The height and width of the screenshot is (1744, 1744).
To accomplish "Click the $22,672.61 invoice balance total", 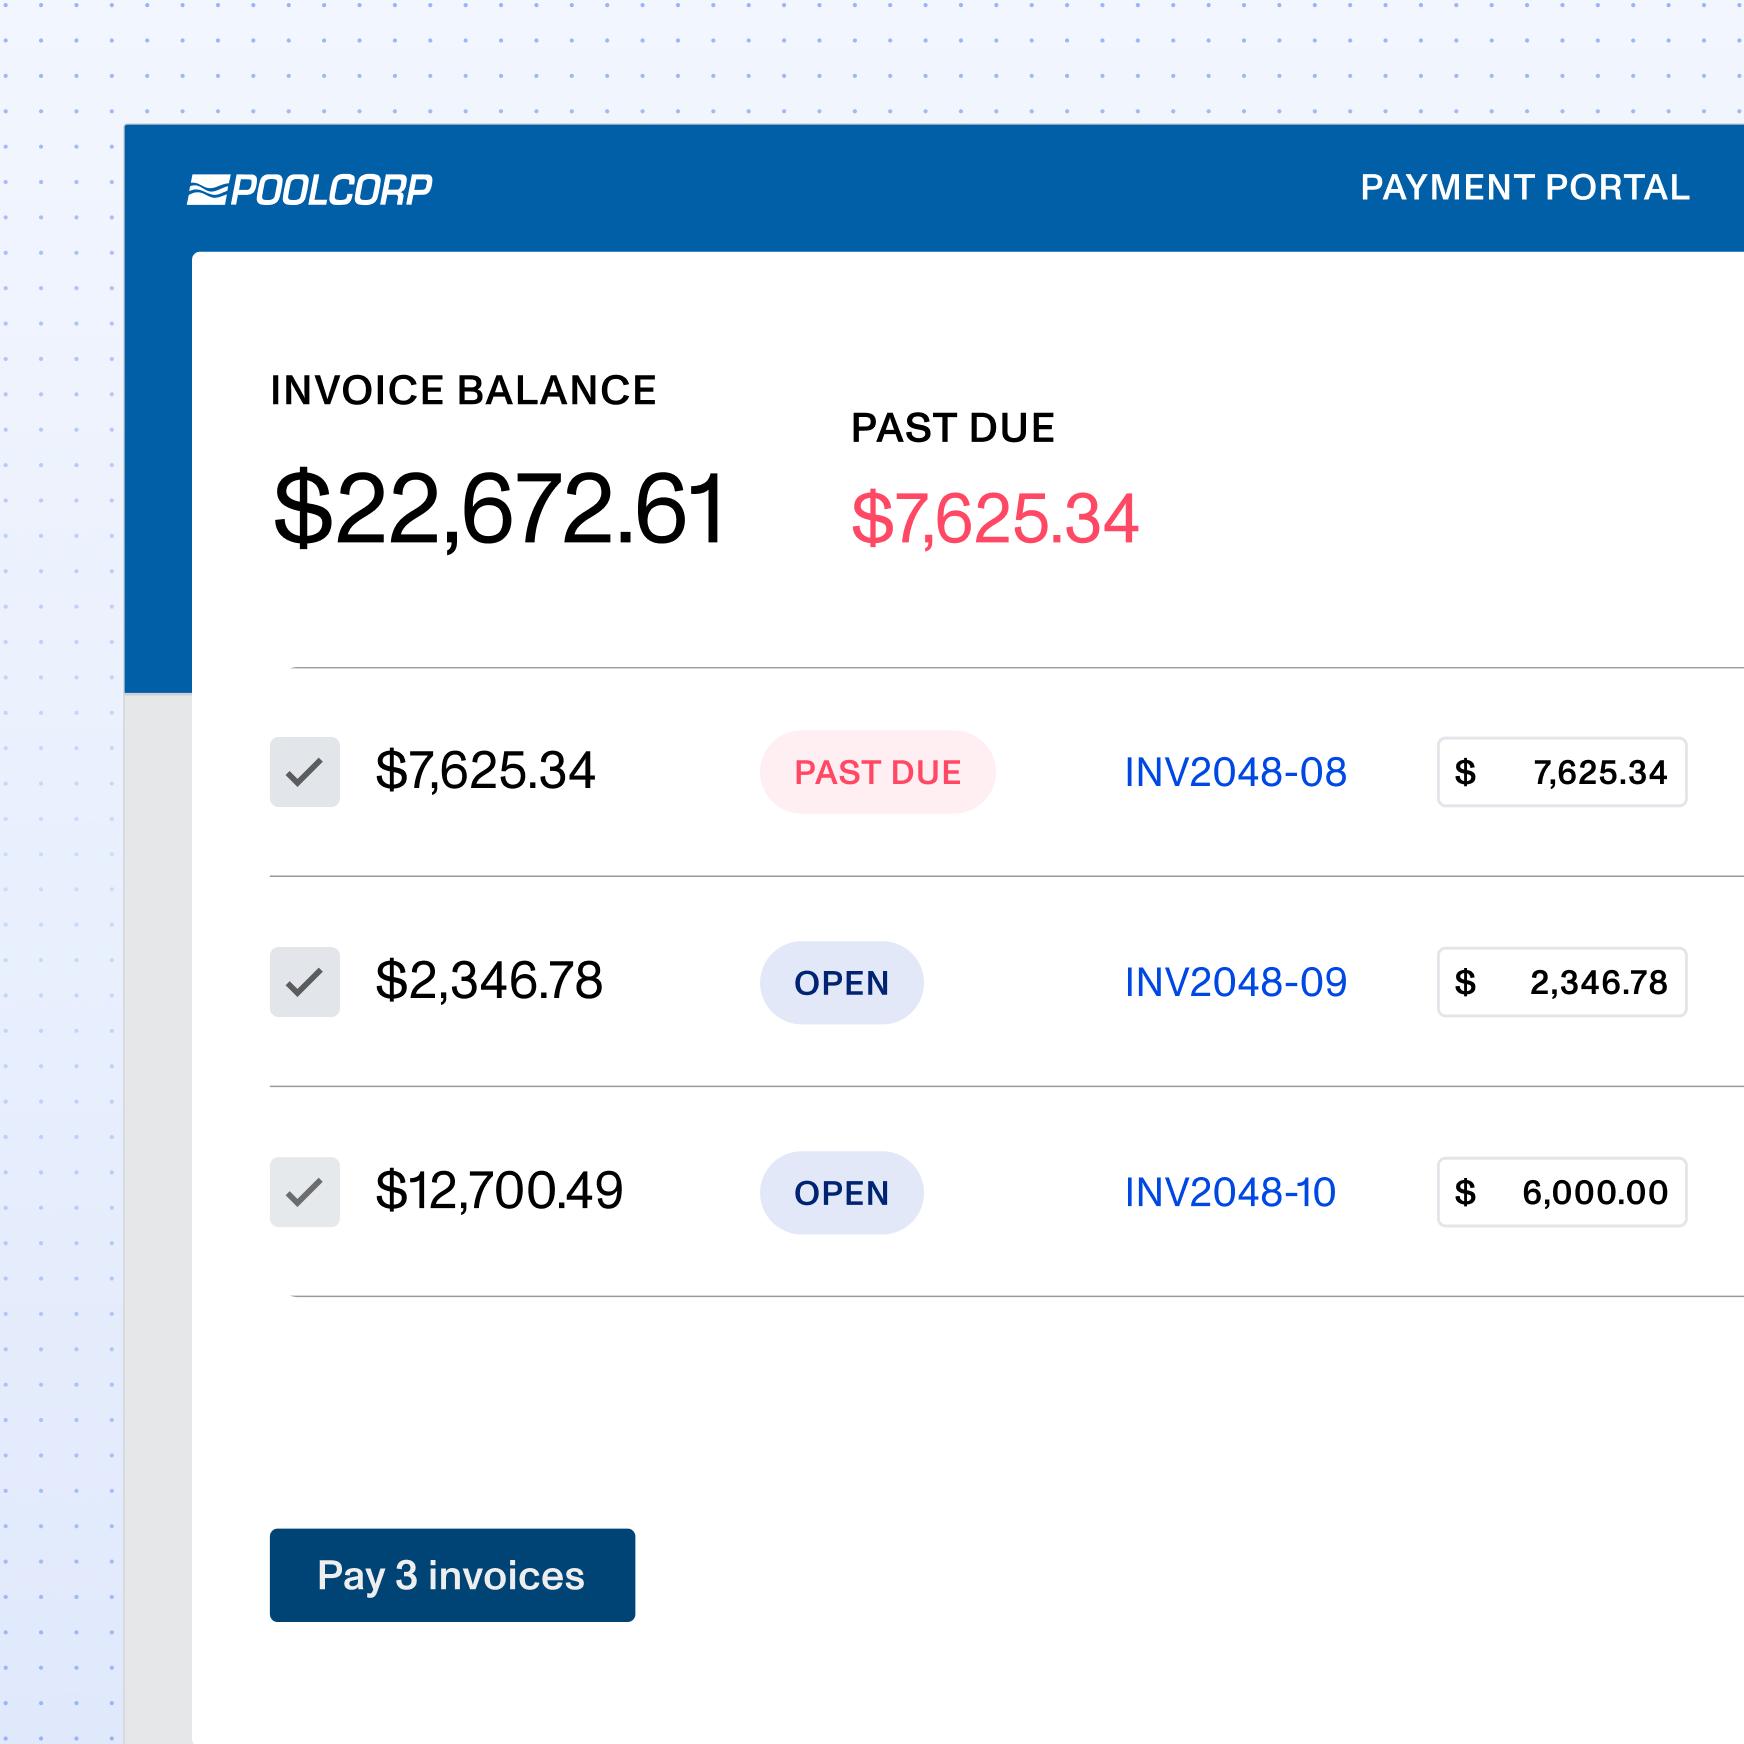I will (499, 508).
